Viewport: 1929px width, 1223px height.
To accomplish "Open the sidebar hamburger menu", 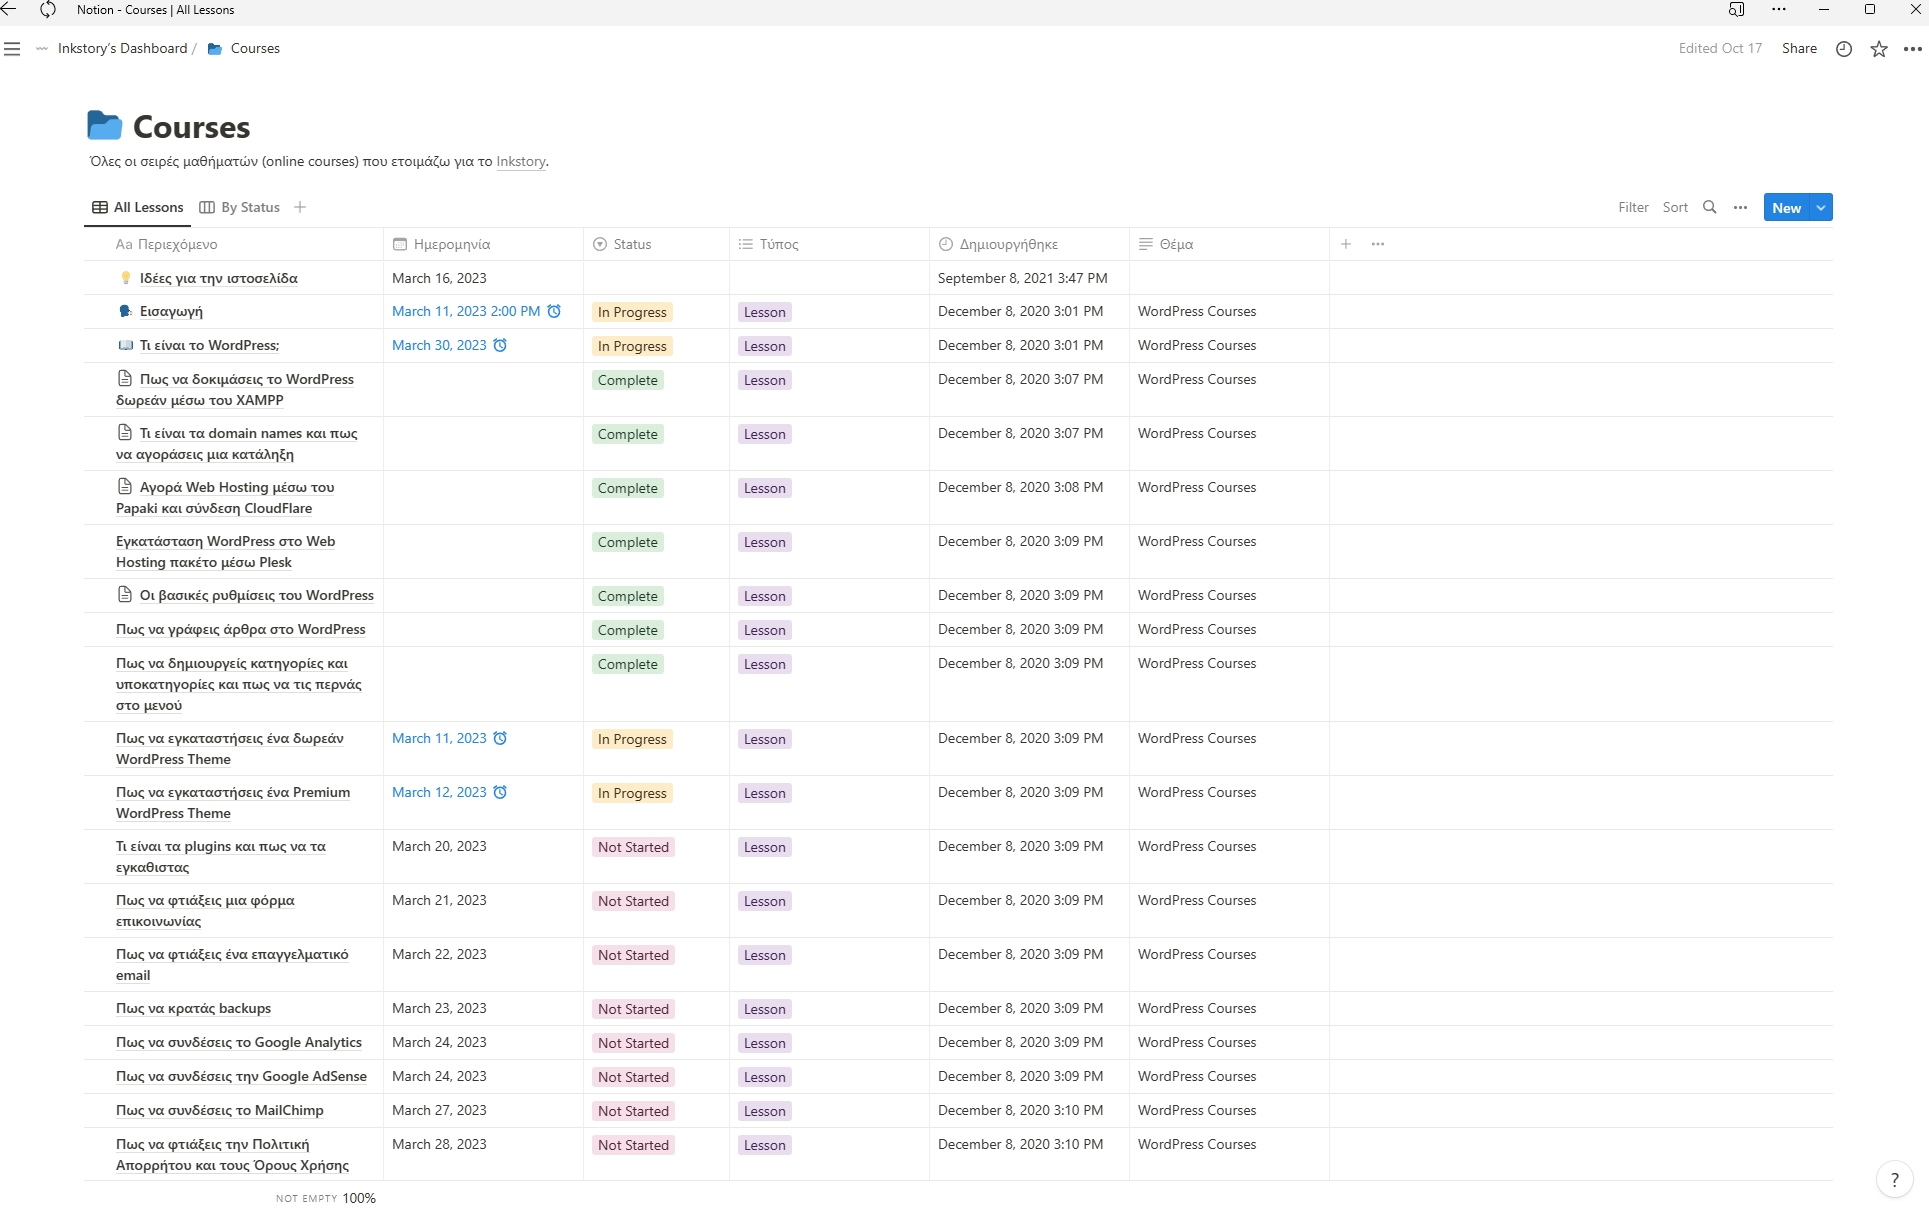I will pyautogui.click(x=12, y=49).
